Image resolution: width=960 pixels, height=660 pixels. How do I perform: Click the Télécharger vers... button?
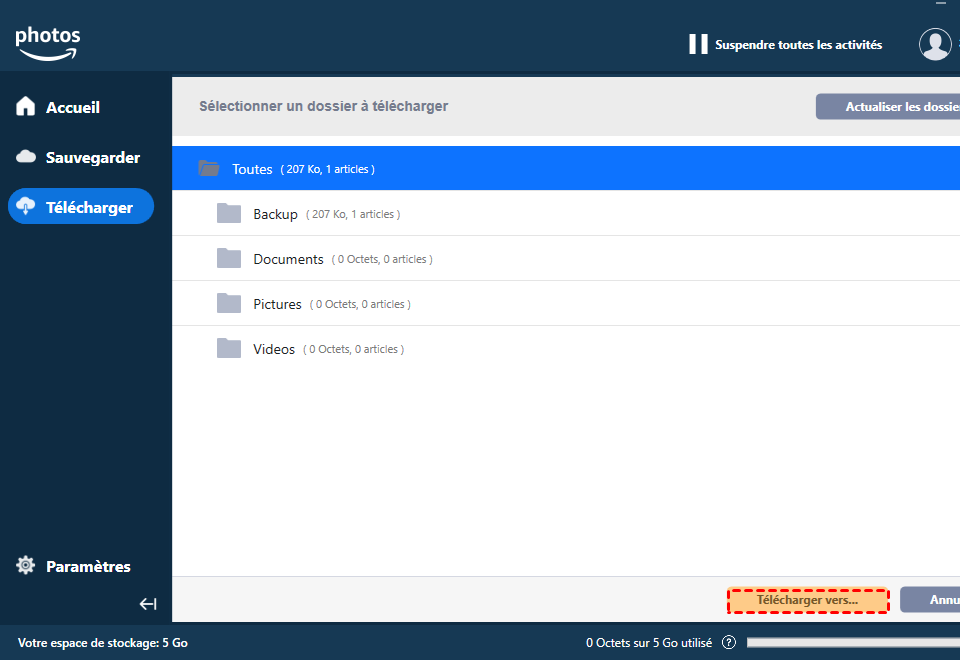click(808, 600)
